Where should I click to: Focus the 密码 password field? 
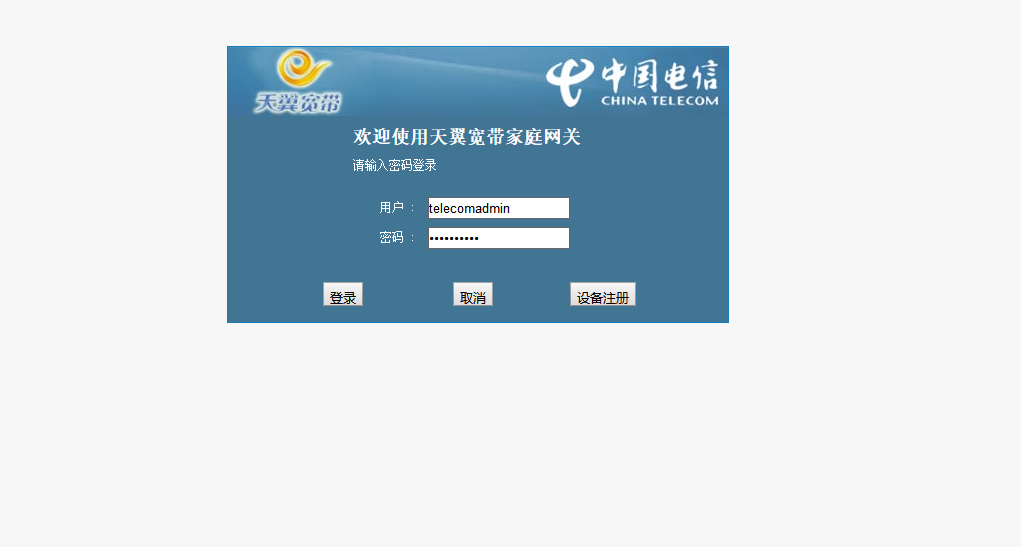click(x=499, y=238)
